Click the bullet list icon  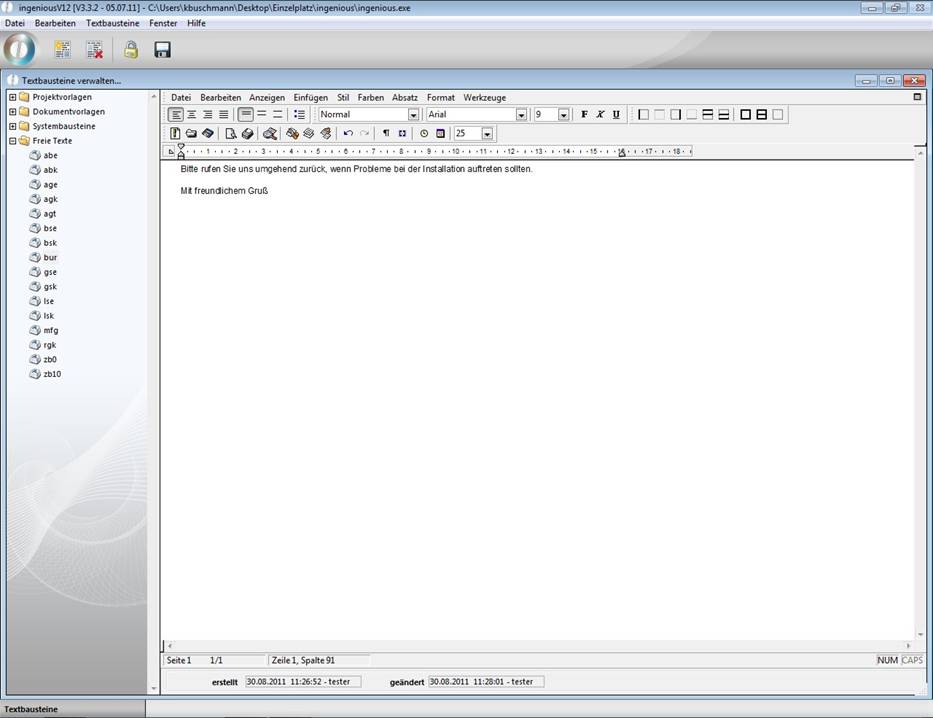coord(299,115)
